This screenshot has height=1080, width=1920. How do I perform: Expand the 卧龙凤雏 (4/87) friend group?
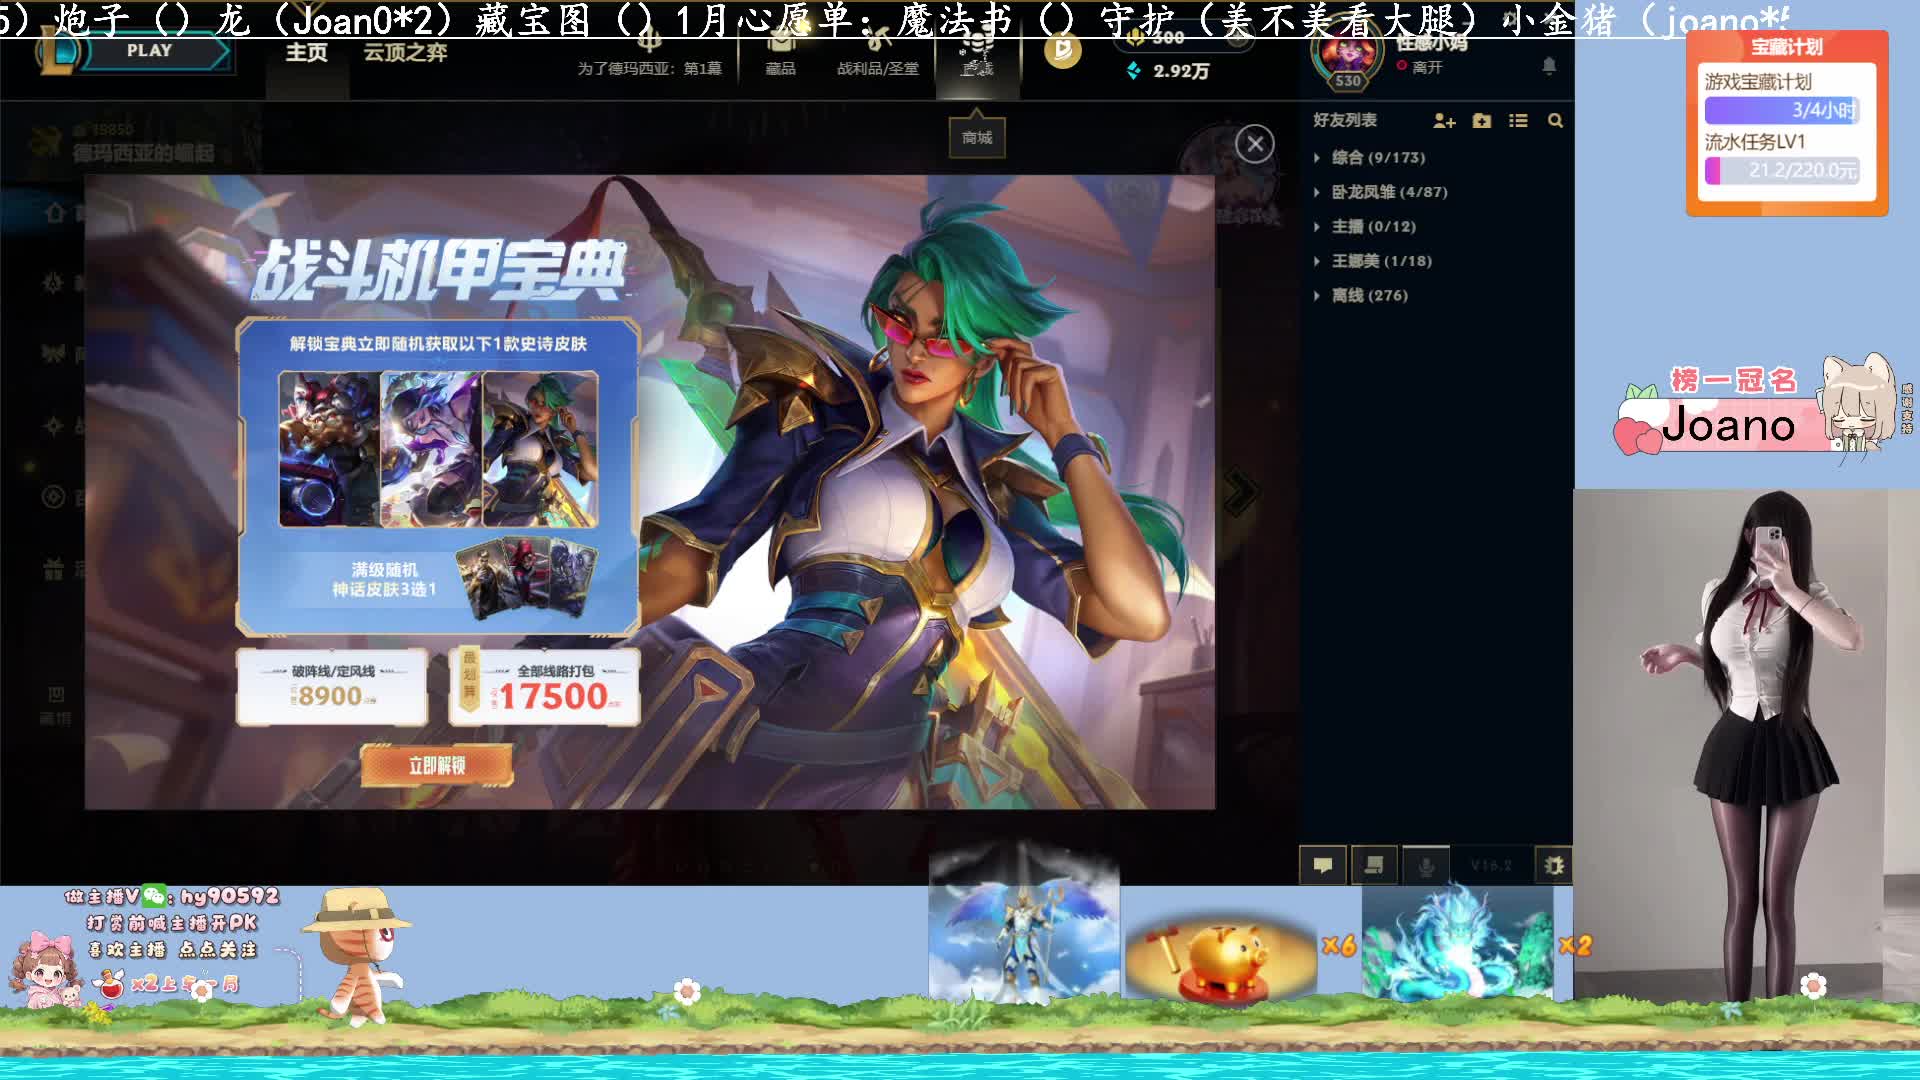pos(1388,192)
